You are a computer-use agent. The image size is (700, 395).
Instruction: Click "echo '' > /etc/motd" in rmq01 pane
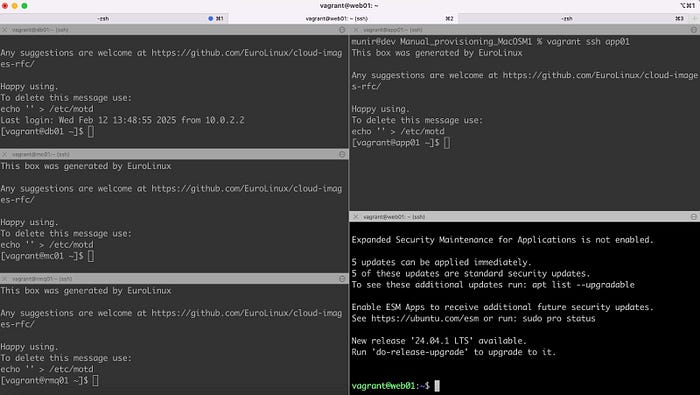click(47, 369)
